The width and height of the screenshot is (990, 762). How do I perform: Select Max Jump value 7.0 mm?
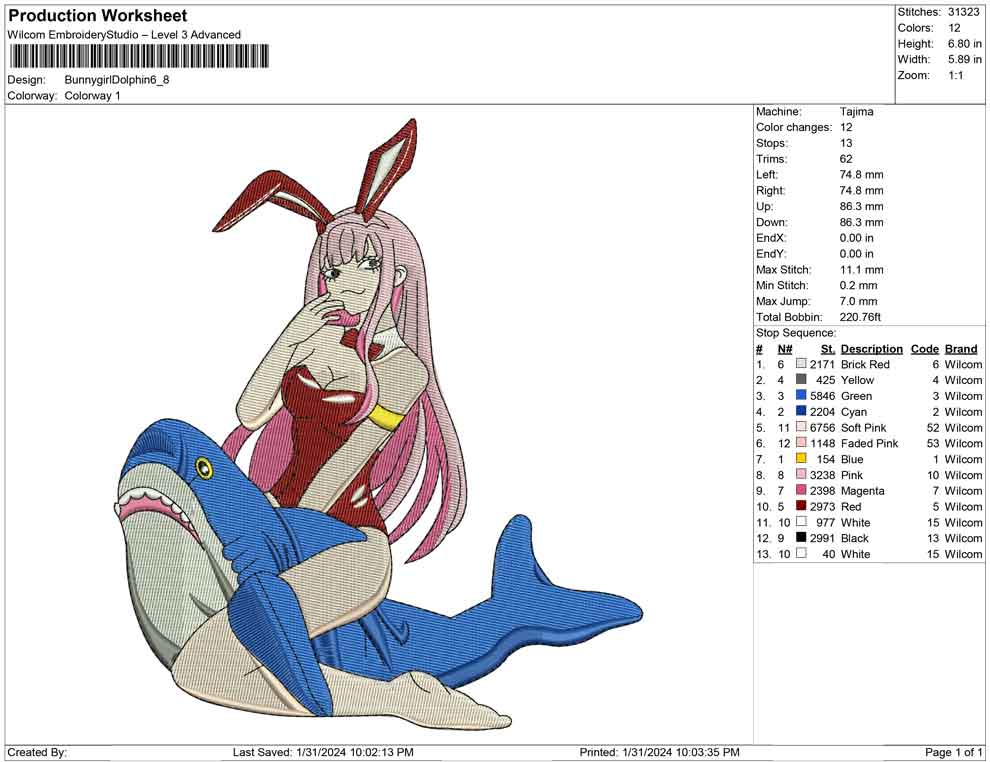pos(859,301)
